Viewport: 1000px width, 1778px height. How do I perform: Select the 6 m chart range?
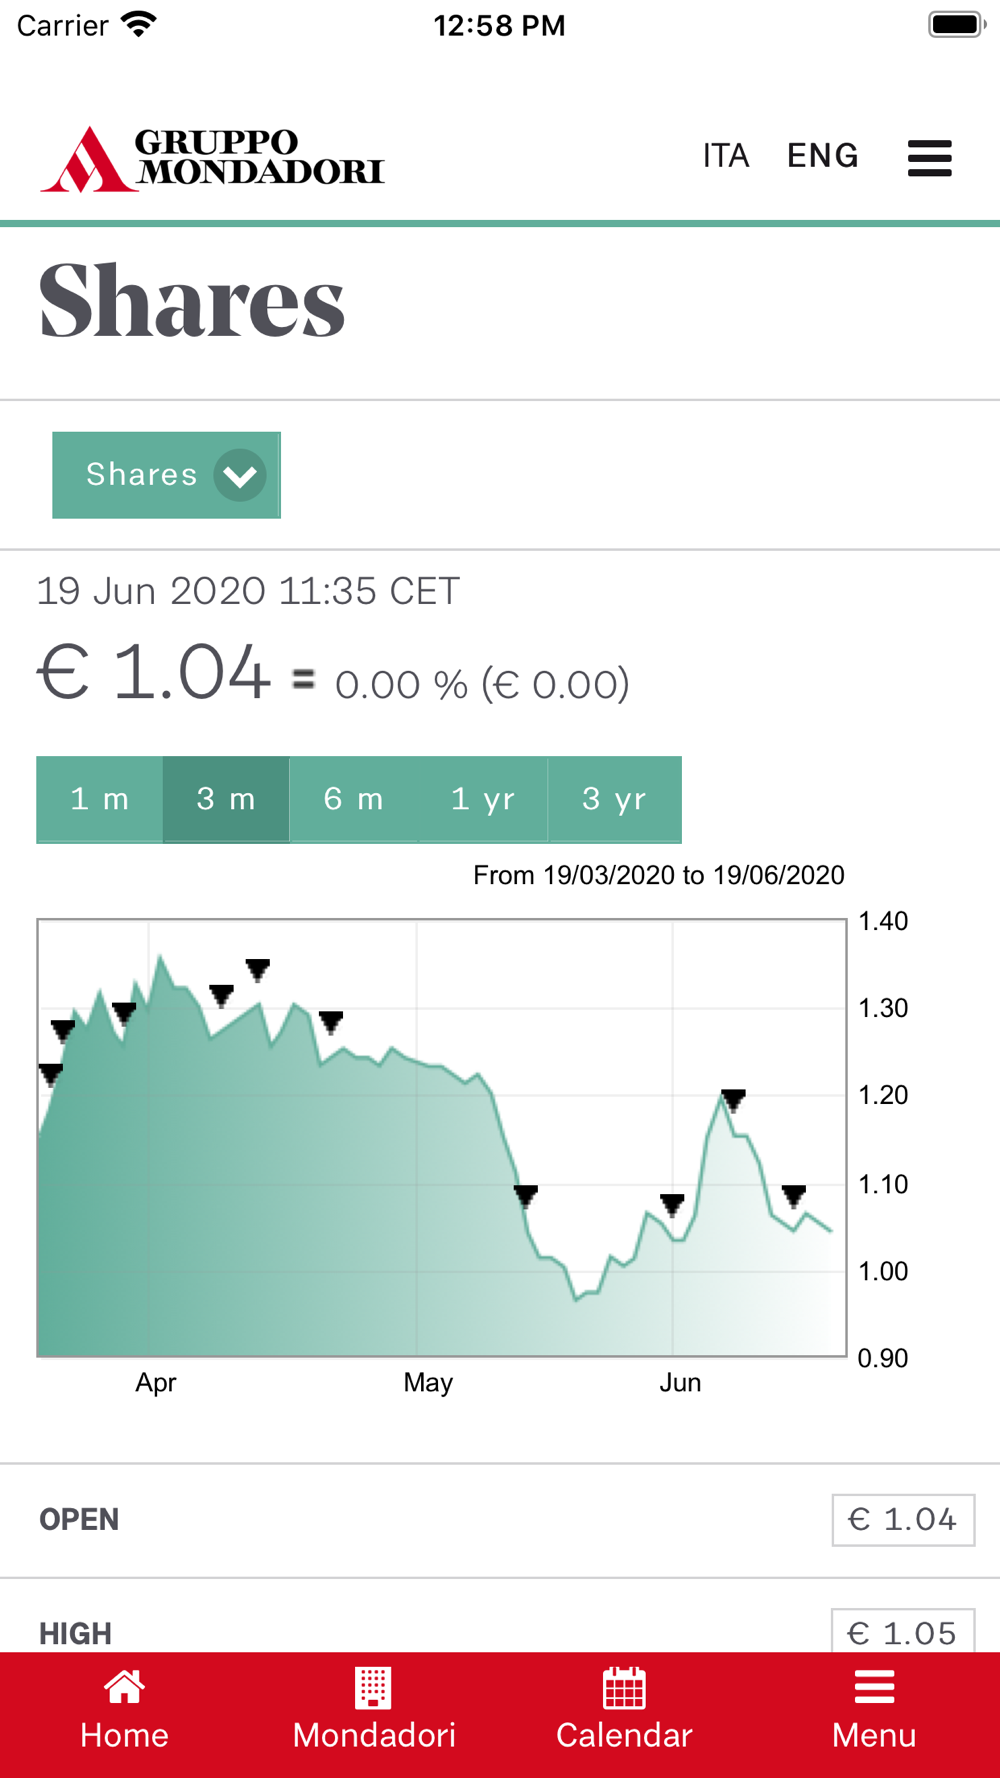(x=353, y=799)
